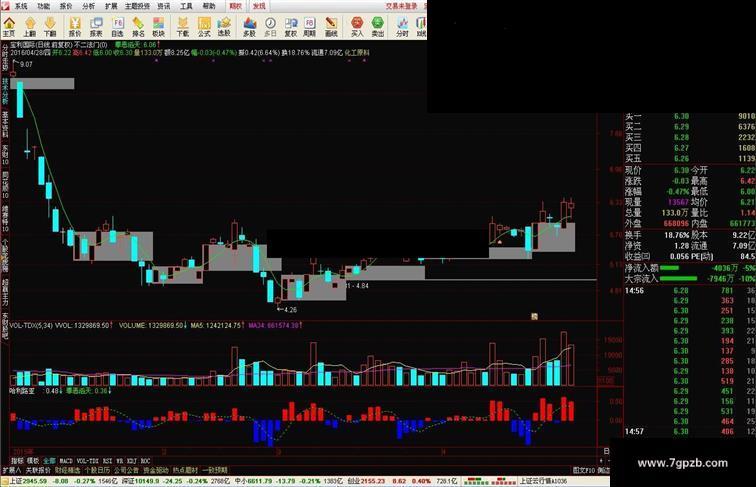756x487 pixels.
Task: Open the 报价 menu in menu bar
Action: click(x=66, y=6)
